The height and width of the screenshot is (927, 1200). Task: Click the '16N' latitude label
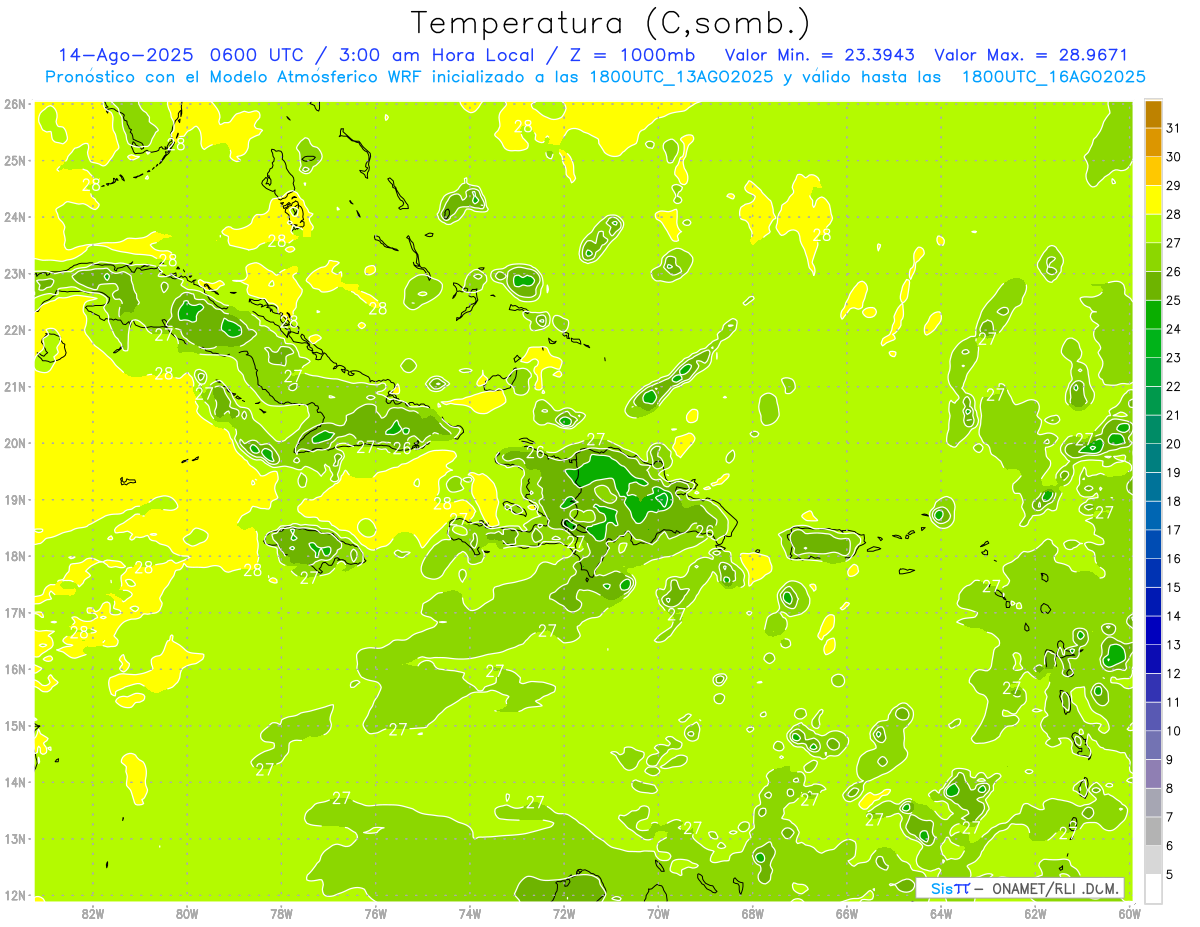(x=15, y=669)
